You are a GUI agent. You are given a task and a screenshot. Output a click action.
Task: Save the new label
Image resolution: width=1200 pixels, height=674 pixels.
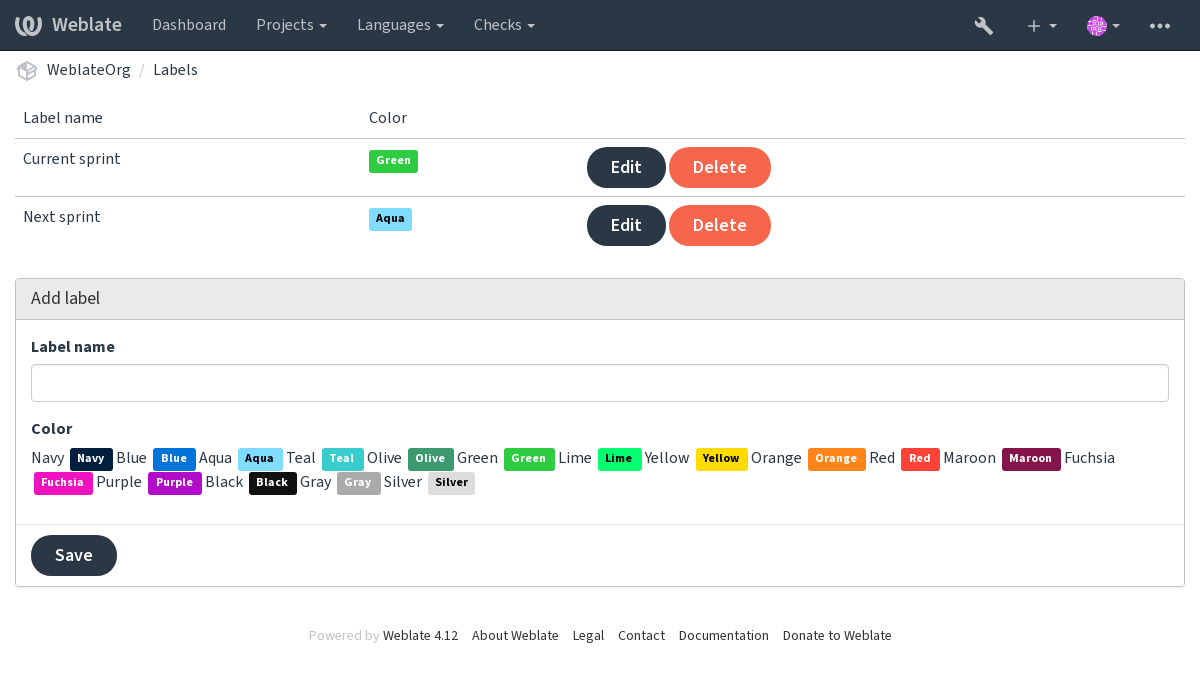pyautogui.click(x=74, y=555)
